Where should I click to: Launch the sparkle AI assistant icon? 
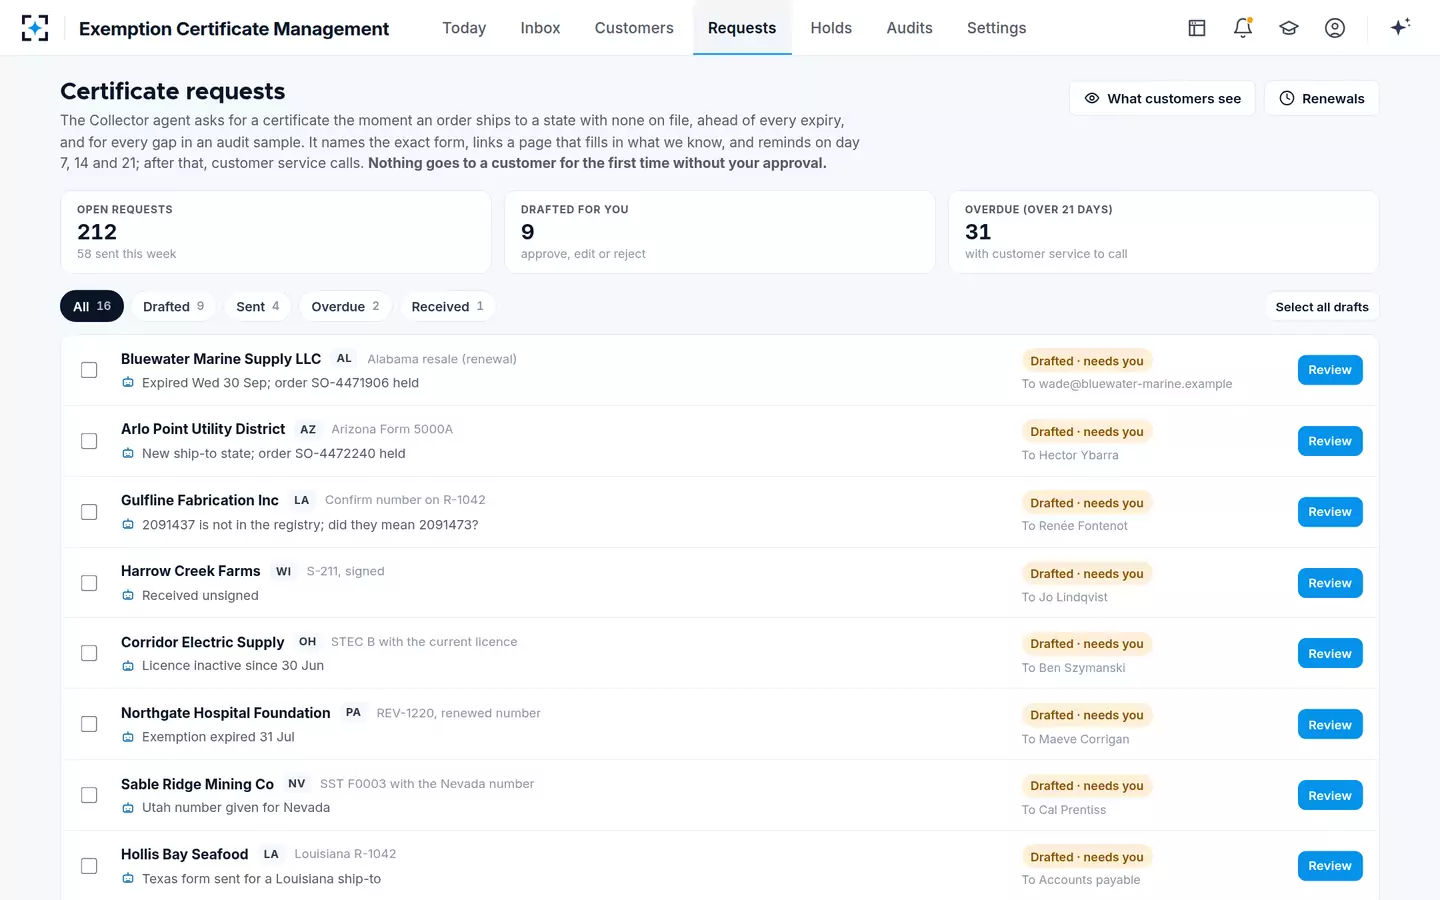pyautogui.click(x=1400, y=27)
